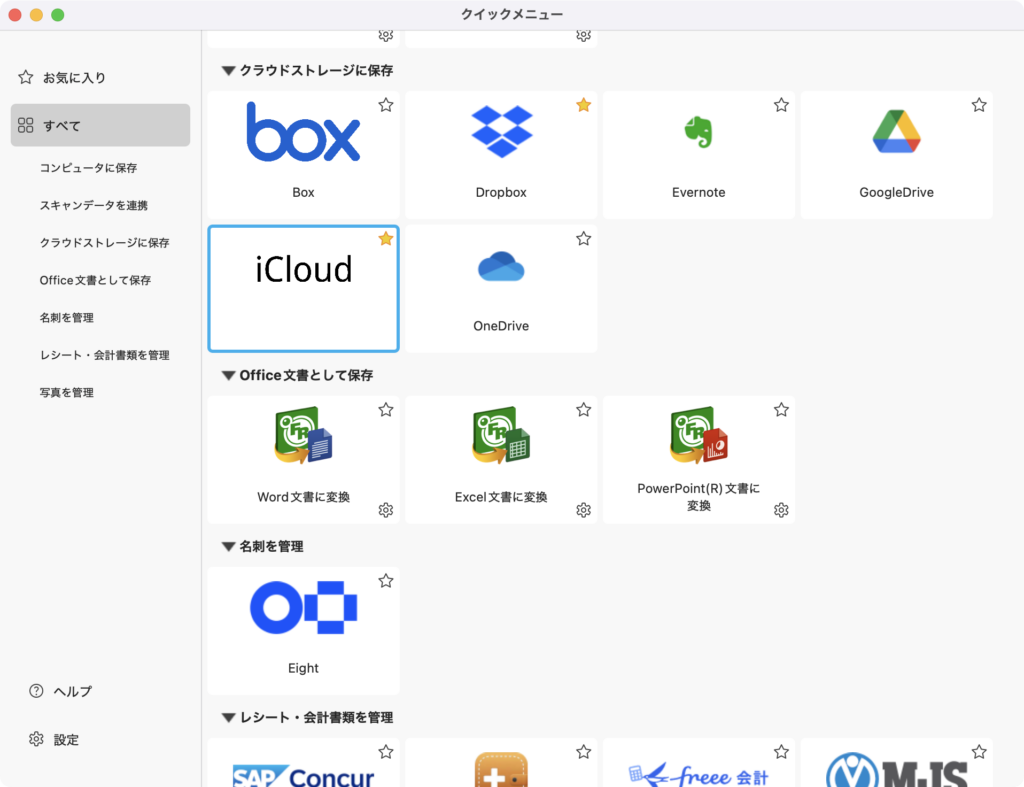The height and width of the screenshot is (787, 1024).
Task: Open settings gear for Excel文書に変換
Action: (584, 510)
